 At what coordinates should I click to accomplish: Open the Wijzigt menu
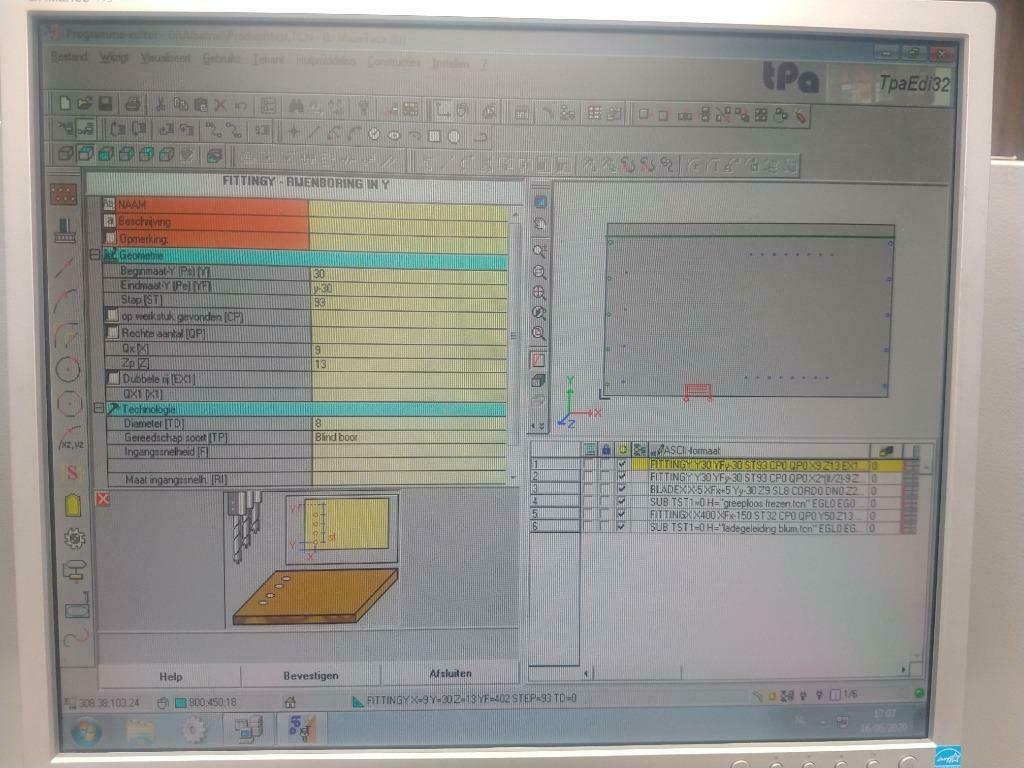tap(114, 58)
